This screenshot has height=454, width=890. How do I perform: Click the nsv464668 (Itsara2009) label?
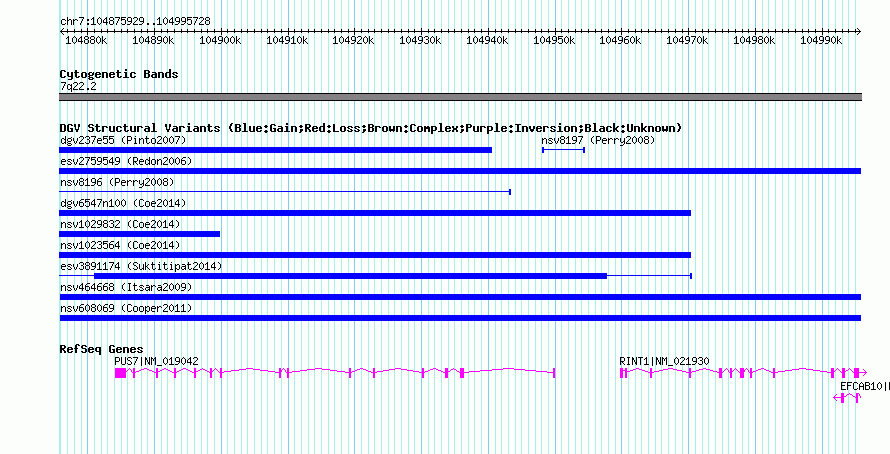click(126, 287)
